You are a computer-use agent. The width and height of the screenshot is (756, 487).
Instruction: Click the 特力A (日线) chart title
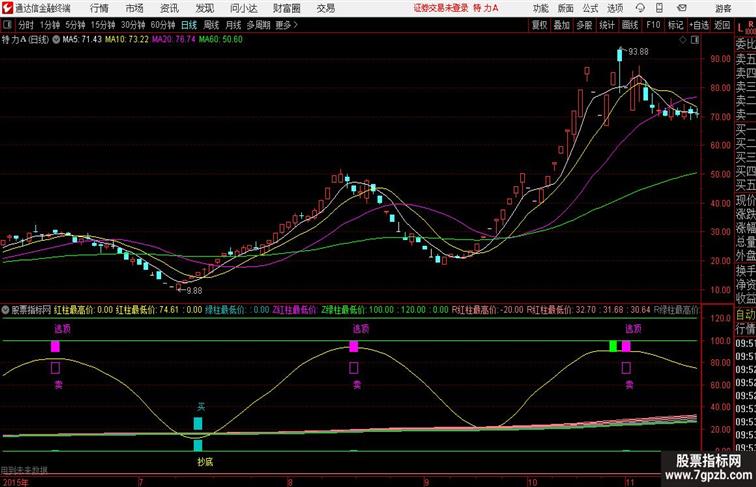pyautogui.click(x=26, y=40)
